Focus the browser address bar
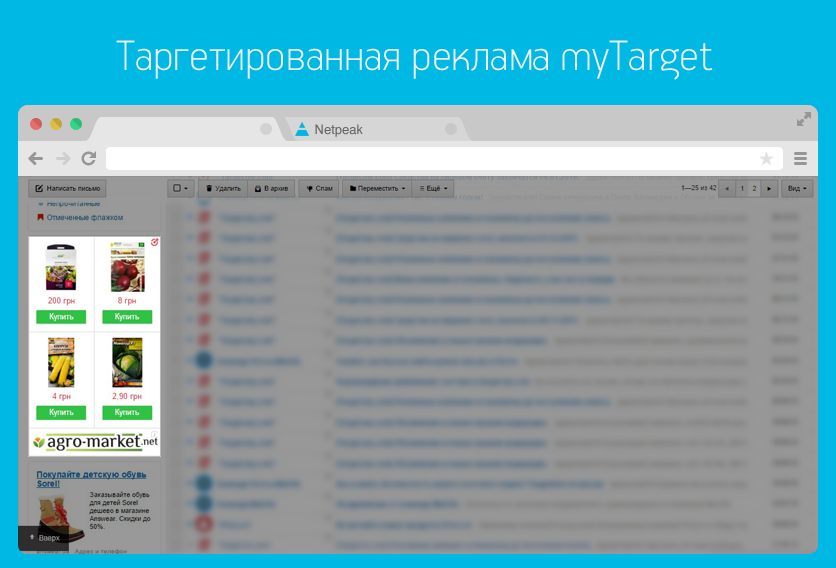836x568 pixels. click(x=444, y=158)
